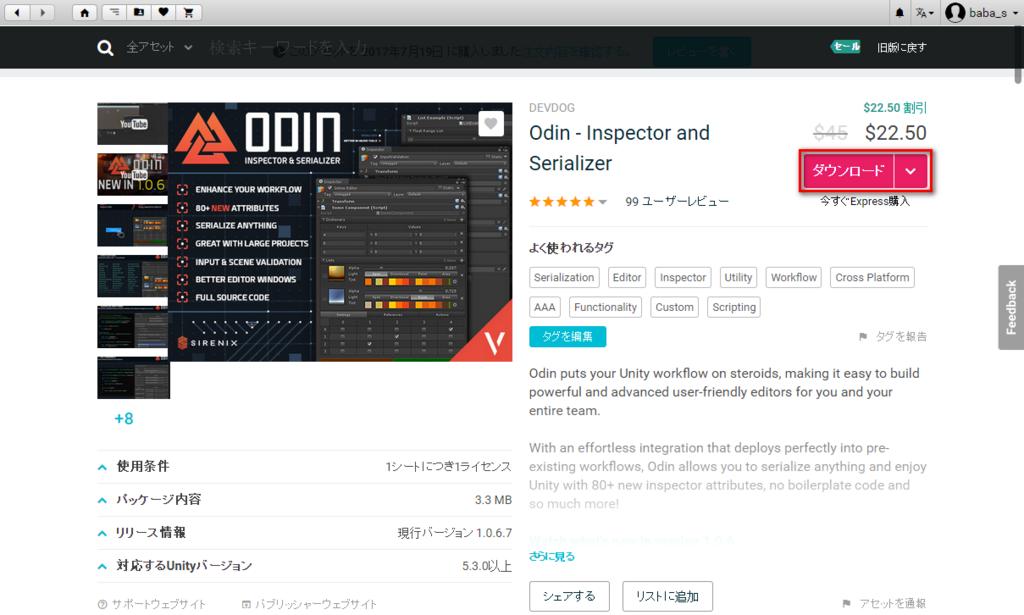Click アセットを通報 flag link
Screen dimensions: 1024x615
(884, 603)
